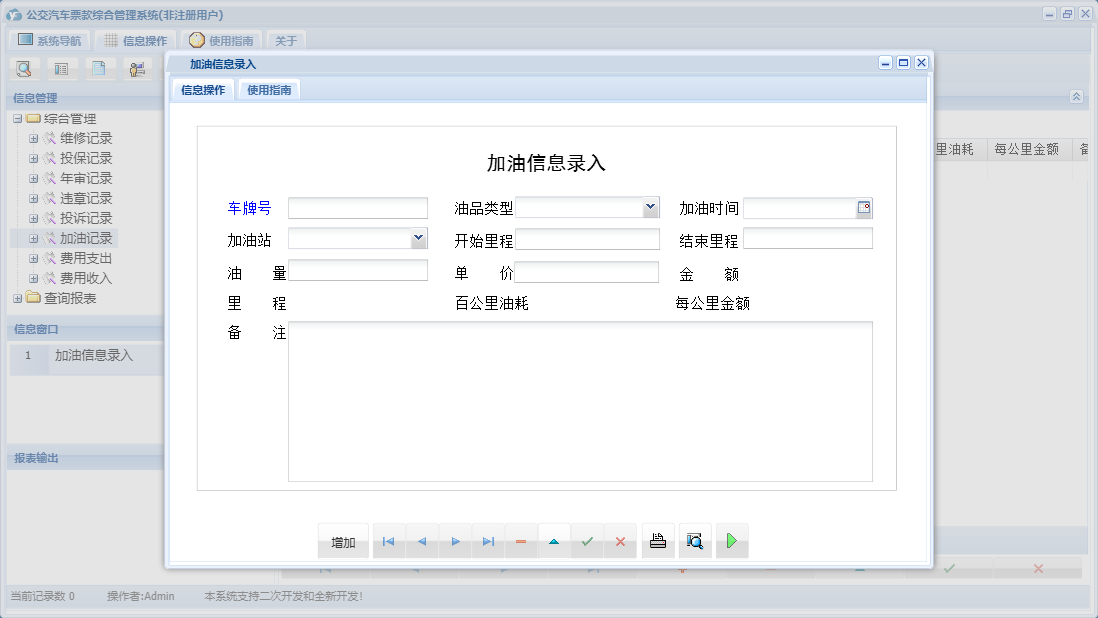Click the print icon on the dialog toolbar
The height and width of the screenshot is (618, 1098).
point(658,540)
